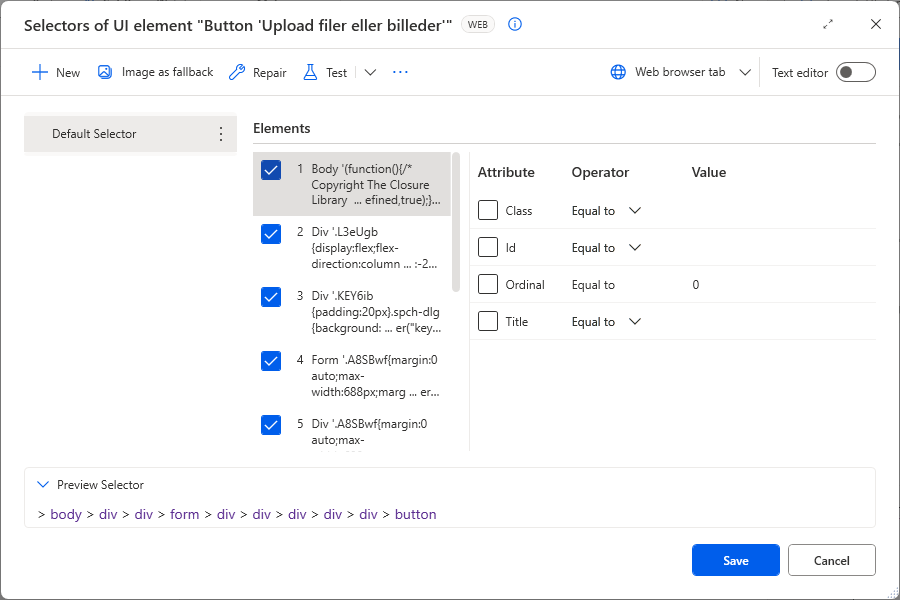Click the New selector plus icon

(x=40, y=72)
